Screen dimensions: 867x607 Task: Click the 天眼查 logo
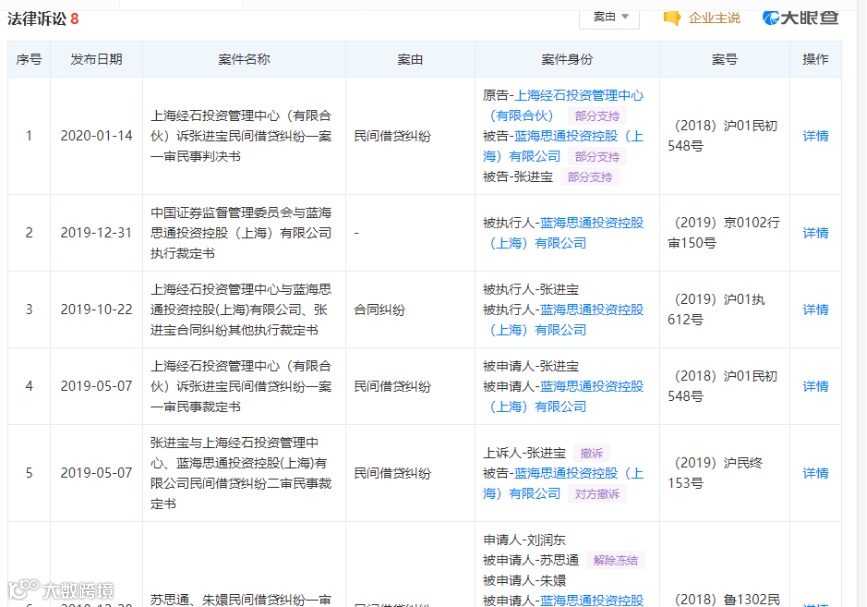[801, 18]
